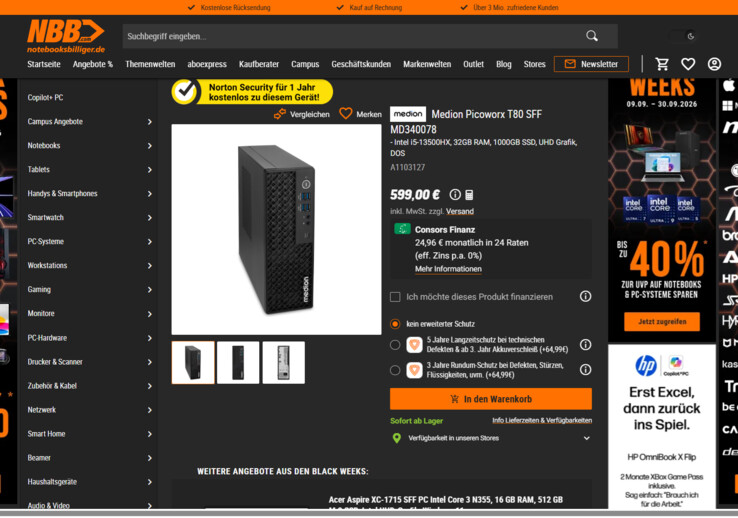Select 3 Jahre Rundum-Schutz radio option
Screen dimensions: 738x518
[x=395, y=370]
